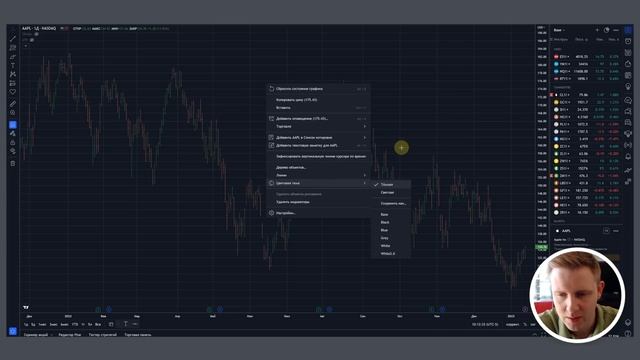Click the Remove Objects trash icon
The height and width of the screenshot is (360, 640).
point(13,163)
